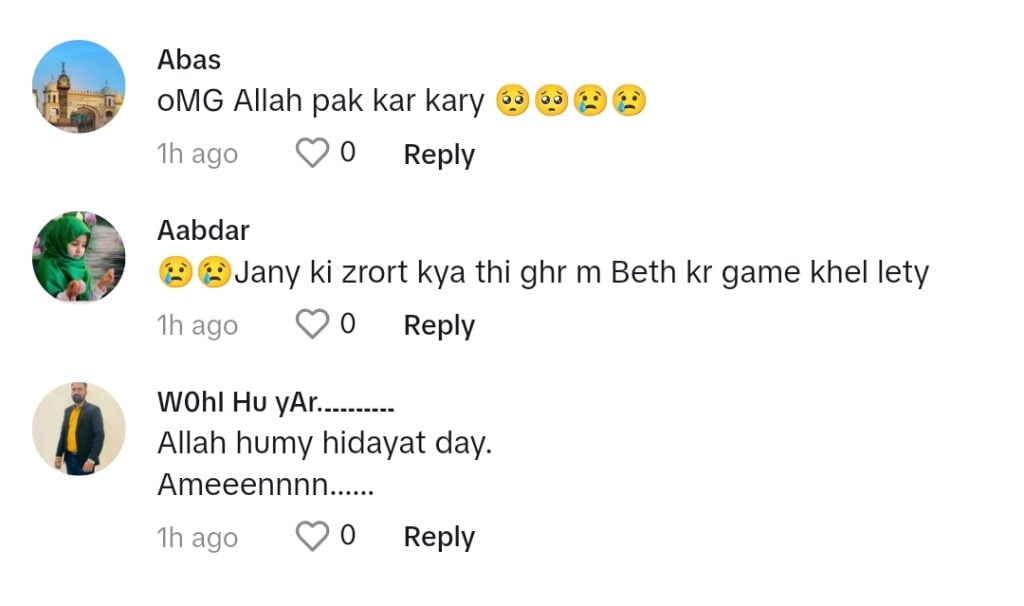The width and height of the screenshot is (1024, 606).
Task: Visit the Aabdar username link
Action: click(203, 231)
